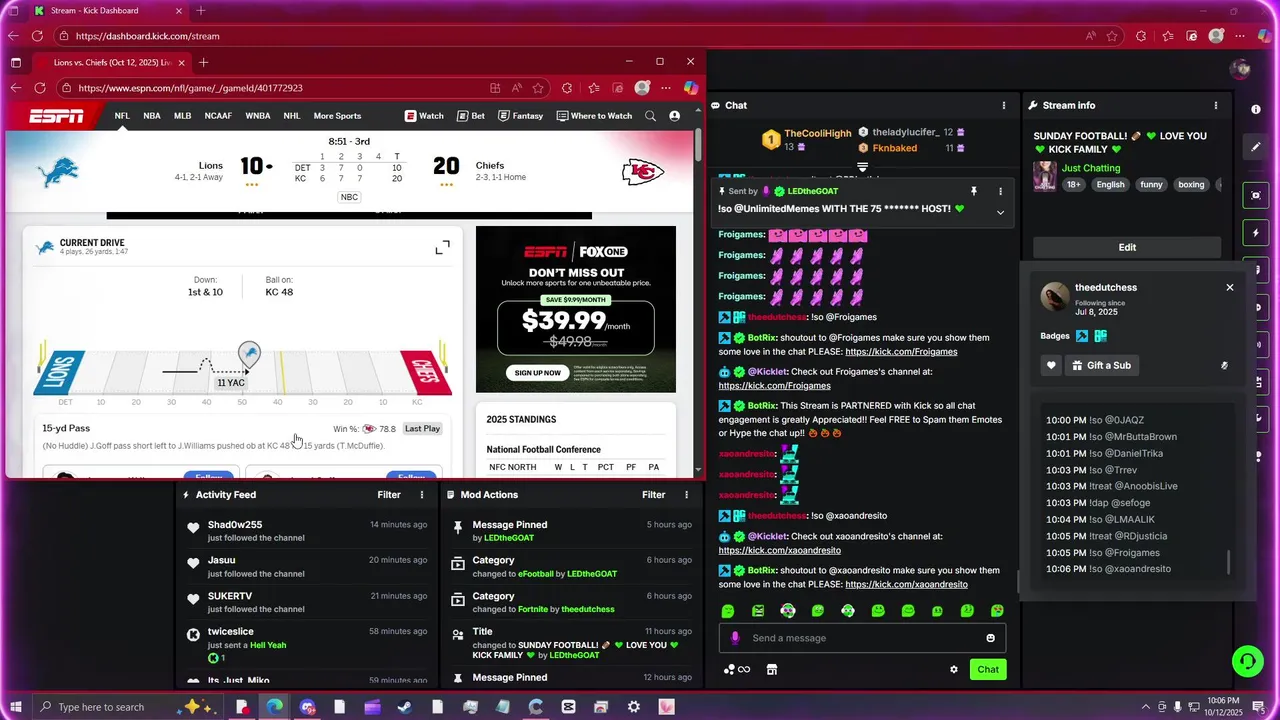Favorite the ESPN page with star icon
Screen dimensions: 1280x720
[539, 88]
